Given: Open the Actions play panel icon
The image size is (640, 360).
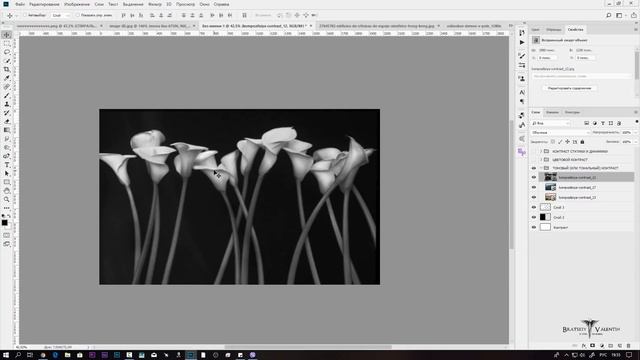Looking at the screenshot, I should [522, 42].
